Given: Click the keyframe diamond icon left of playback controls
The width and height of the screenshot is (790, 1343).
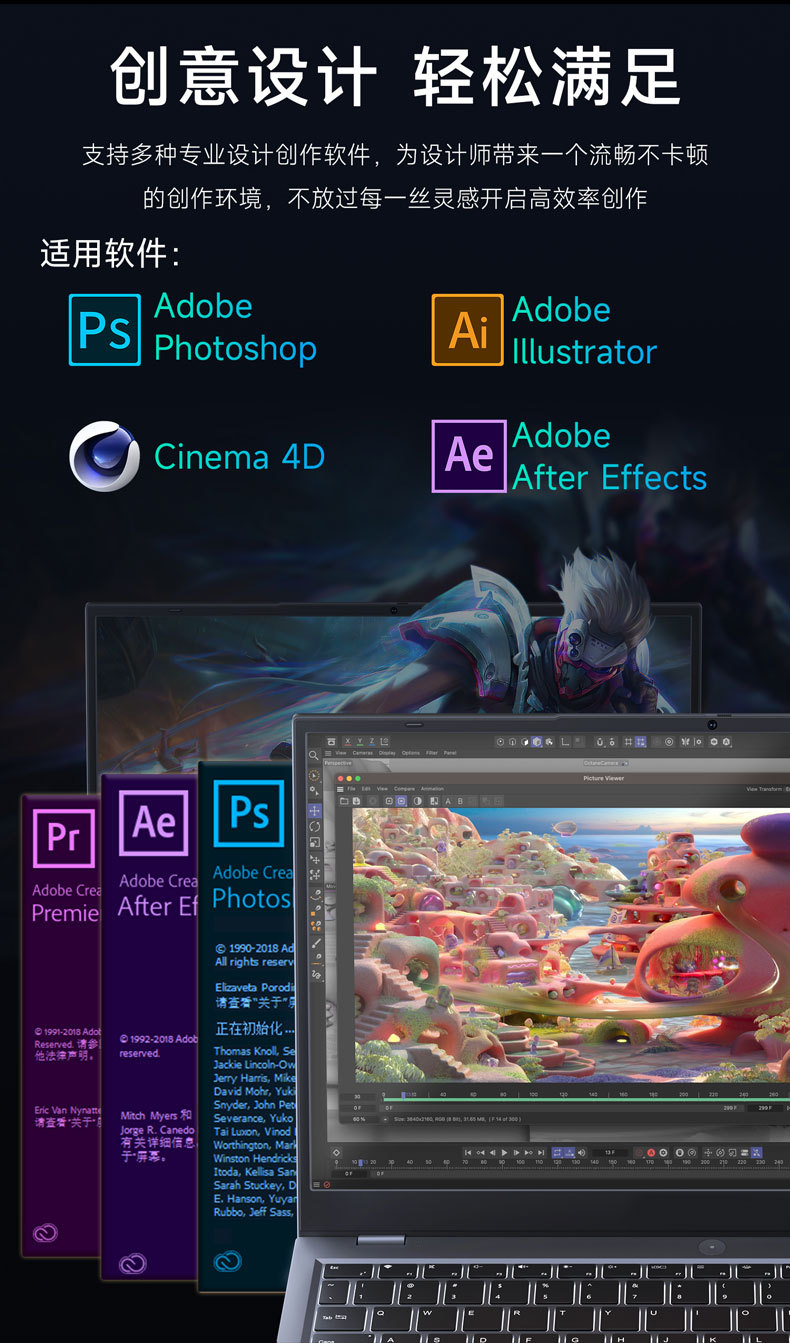Looking at the screenshot, I should pos(336,1153).
